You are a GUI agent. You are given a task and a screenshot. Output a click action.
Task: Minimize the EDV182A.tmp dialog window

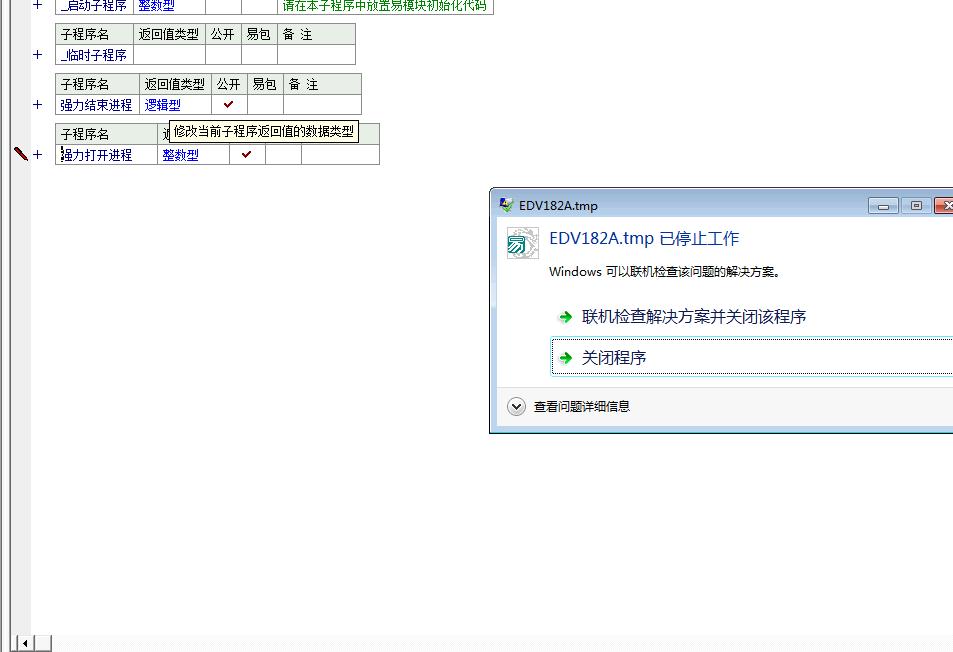882,205
